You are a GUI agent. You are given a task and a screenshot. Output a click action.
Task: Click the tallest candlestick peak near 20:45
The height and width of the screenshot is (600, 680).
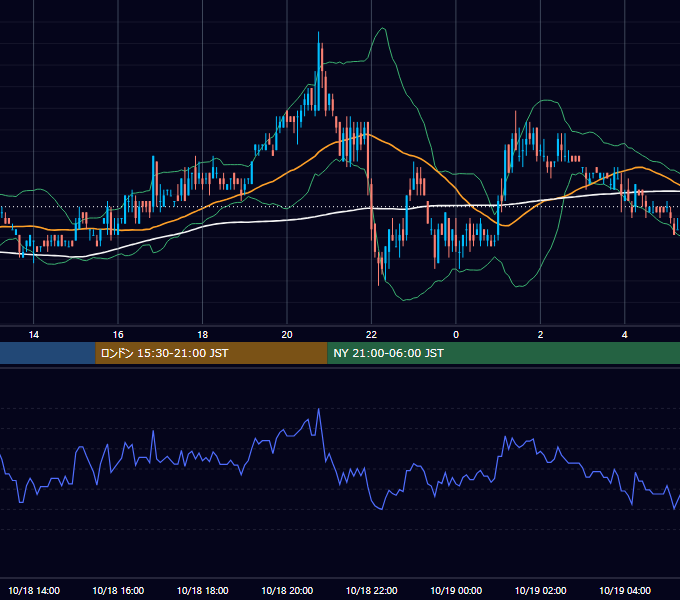(318, 72)
